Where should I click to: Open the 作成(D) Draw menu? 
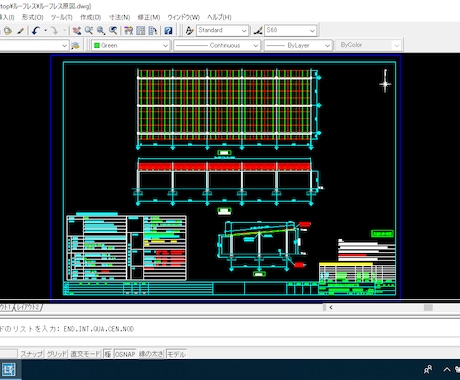90,17
